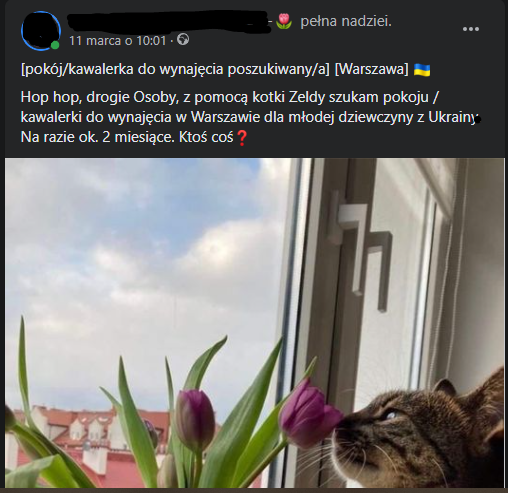Click the "[pokój/kawalerka do wynajęcia" headline text
The image size is (508, 493).
coord(122,70)
